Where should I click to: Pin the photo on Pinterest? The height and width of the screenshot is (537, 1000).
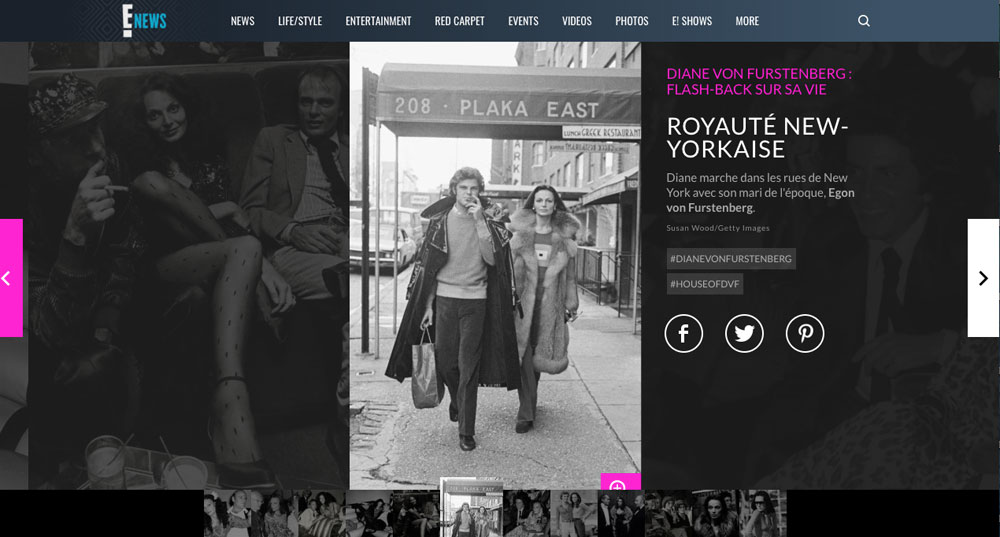point(805,334)
